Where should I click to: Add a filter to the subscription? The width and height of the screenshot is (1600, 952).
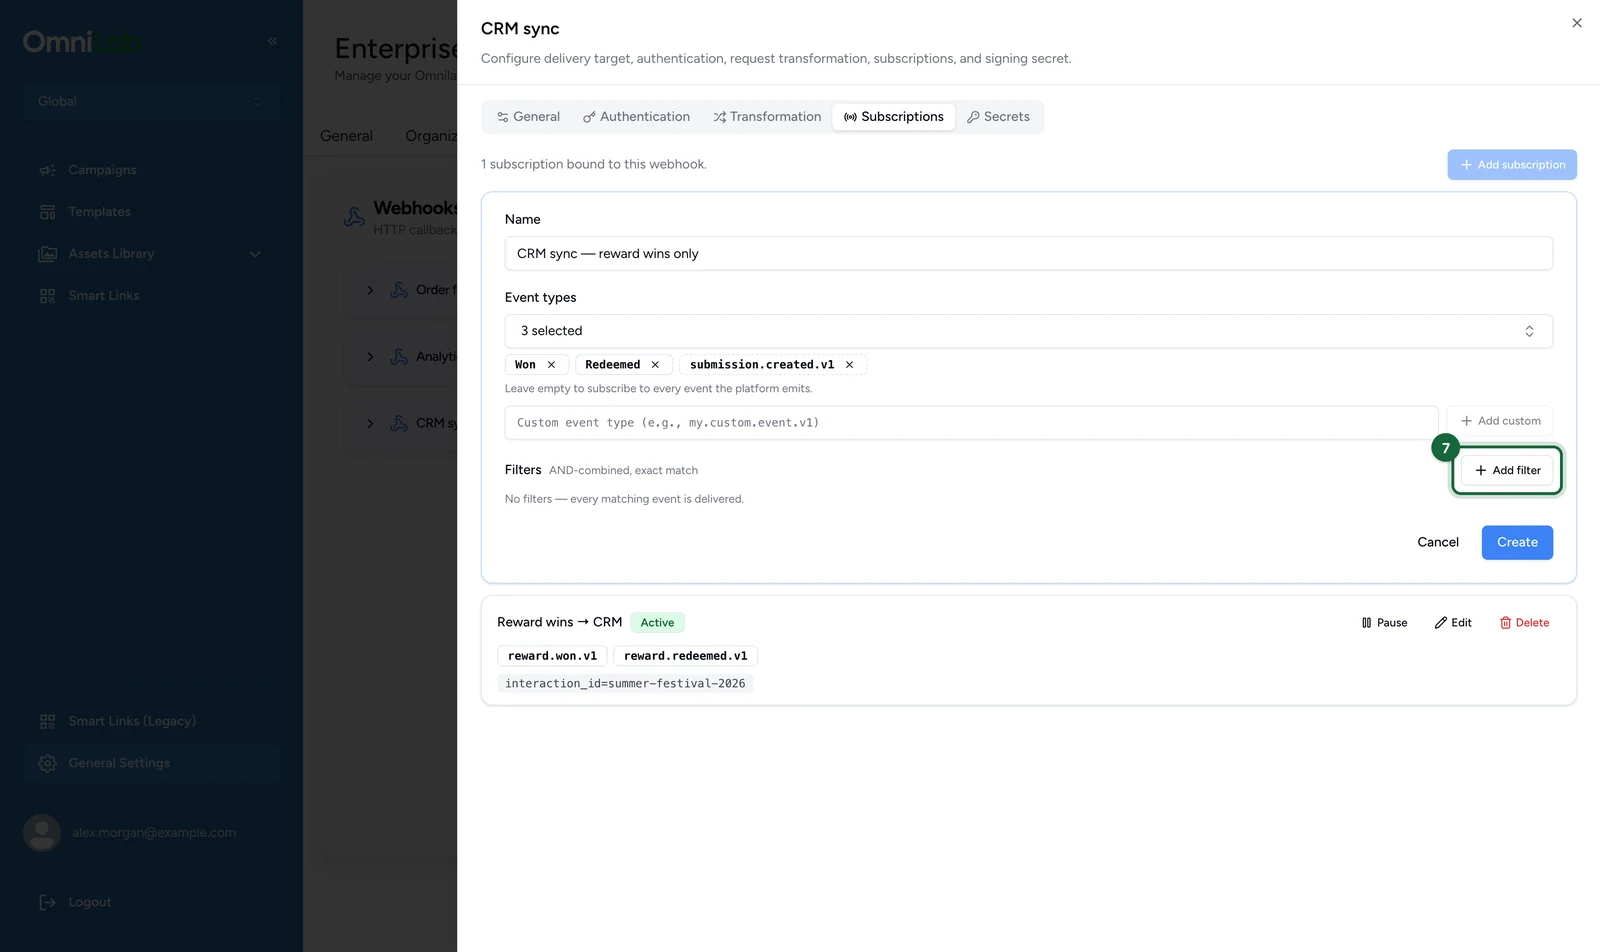coord(1507,470)
